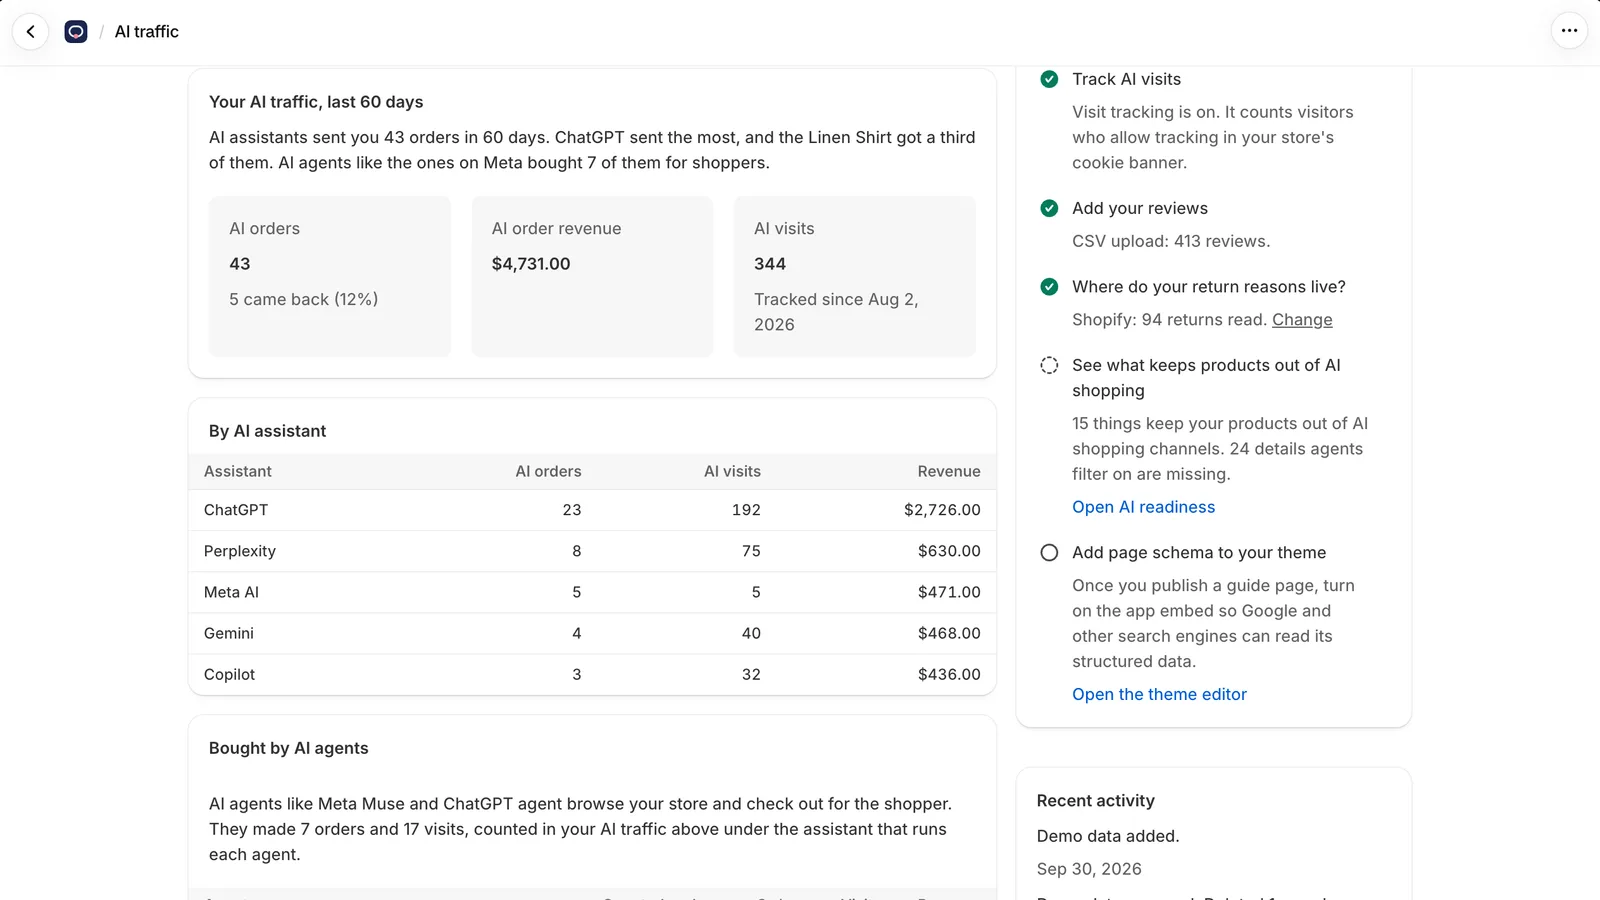Viewport: 1600px width, 900px height.
Task: Expand the Track AI visits step
Action: pyautogui.click(x=1126, y=79)
